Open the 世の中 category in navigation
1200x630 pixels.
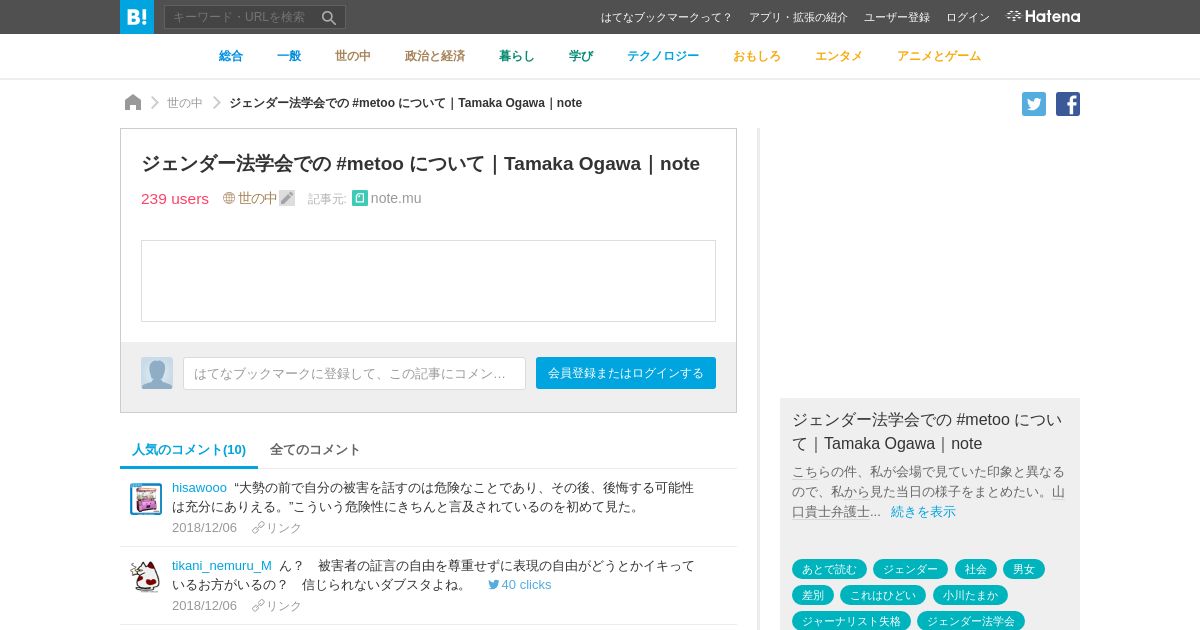(353, 56)
